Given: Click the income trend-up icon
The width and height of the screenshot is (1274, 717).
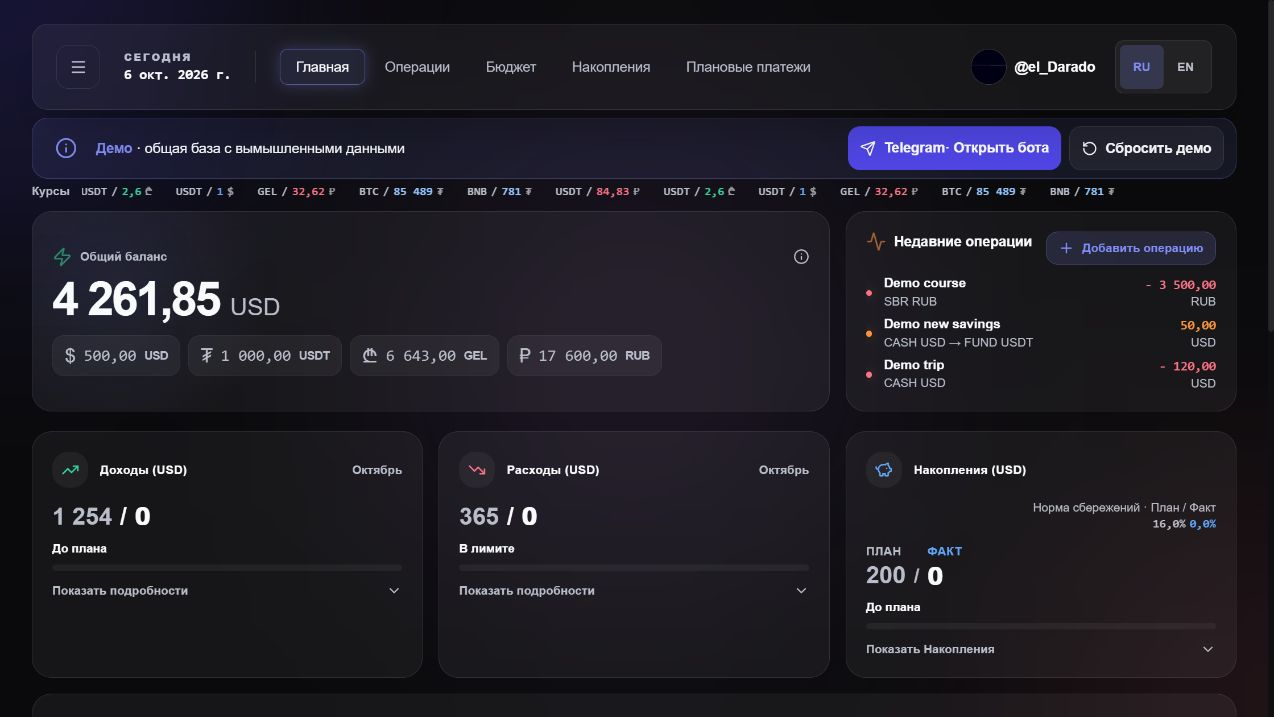Looking at the screenshot, I should (x=70, y=470).
